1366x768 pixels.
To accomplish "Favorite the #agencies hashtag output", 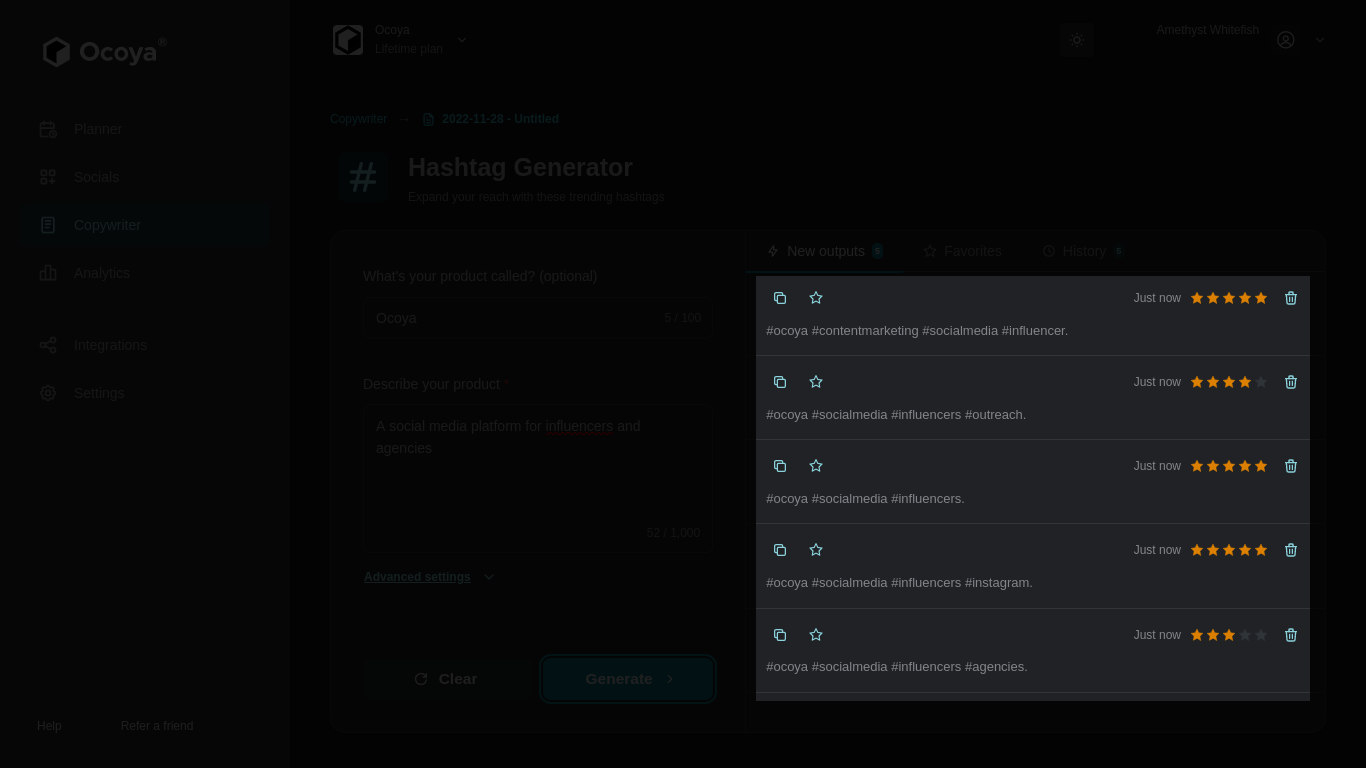I will (816, 635).
